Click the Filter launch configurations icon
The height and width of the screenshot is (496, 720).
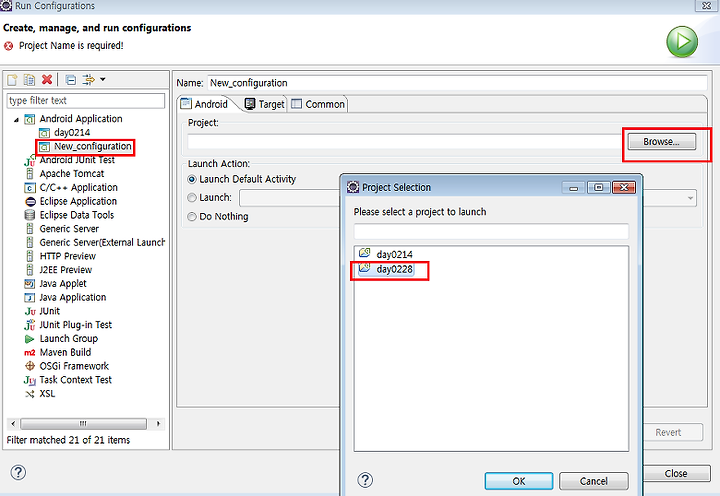(x=88, y=80)
